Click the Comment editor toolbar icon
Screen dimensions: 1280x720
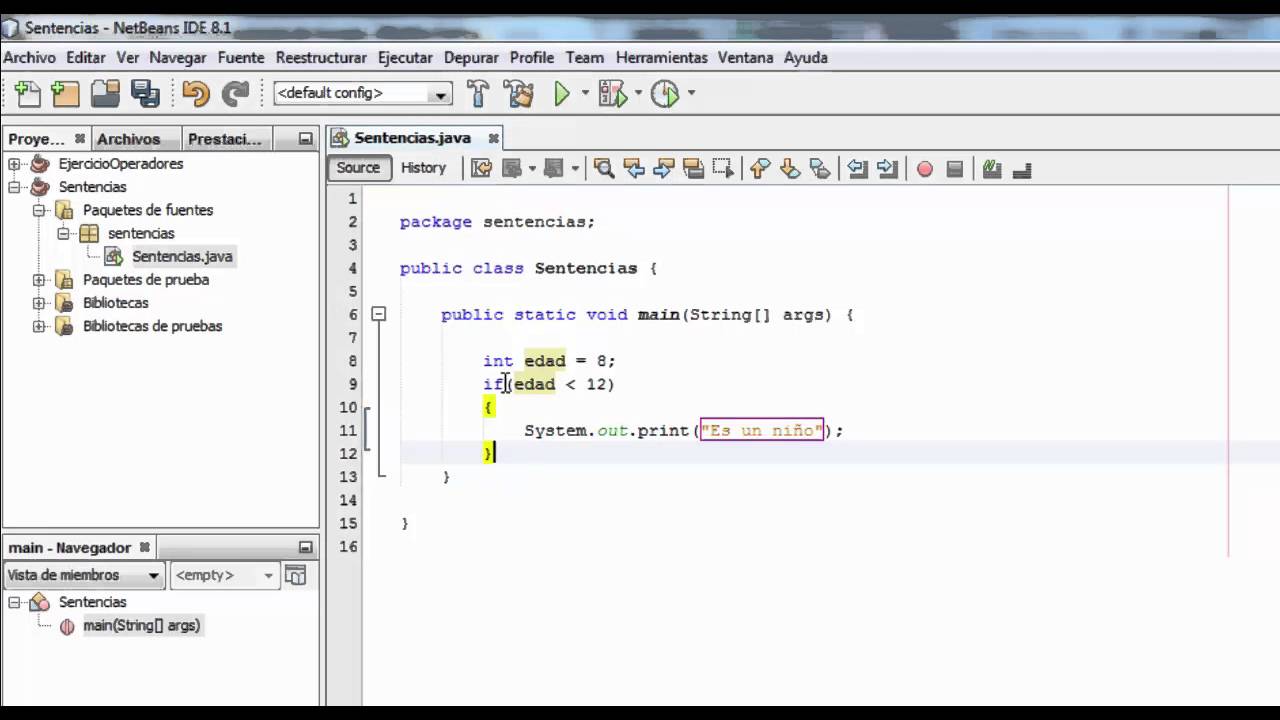pyautogui.click(x=992, y=169)
